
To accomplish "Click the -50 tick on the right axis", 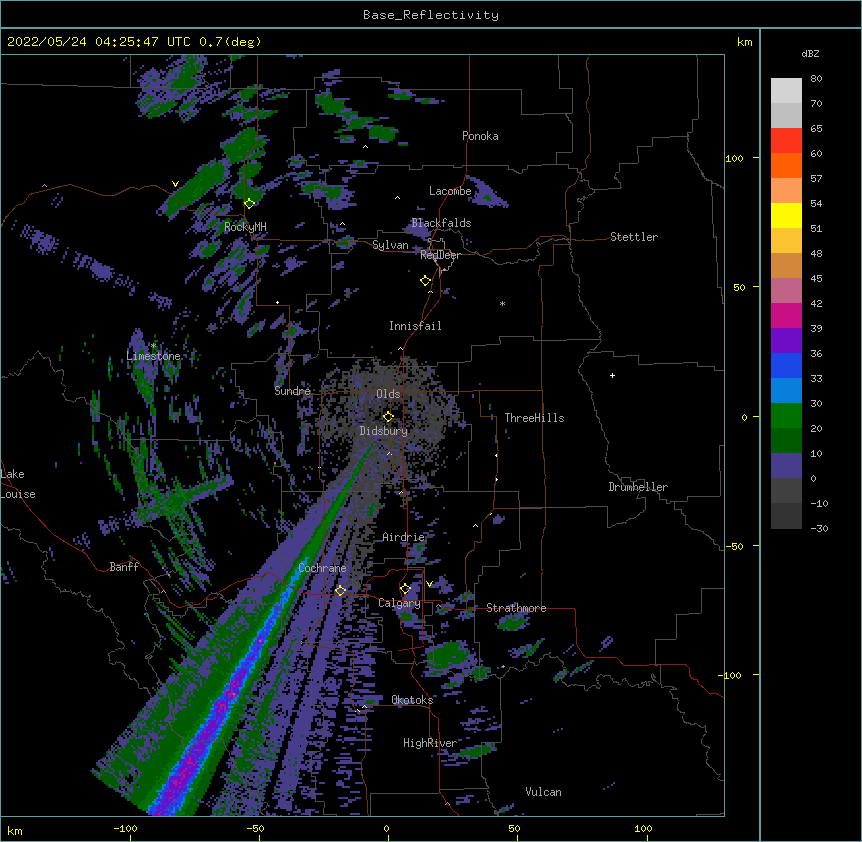I will tap(735, 546).
